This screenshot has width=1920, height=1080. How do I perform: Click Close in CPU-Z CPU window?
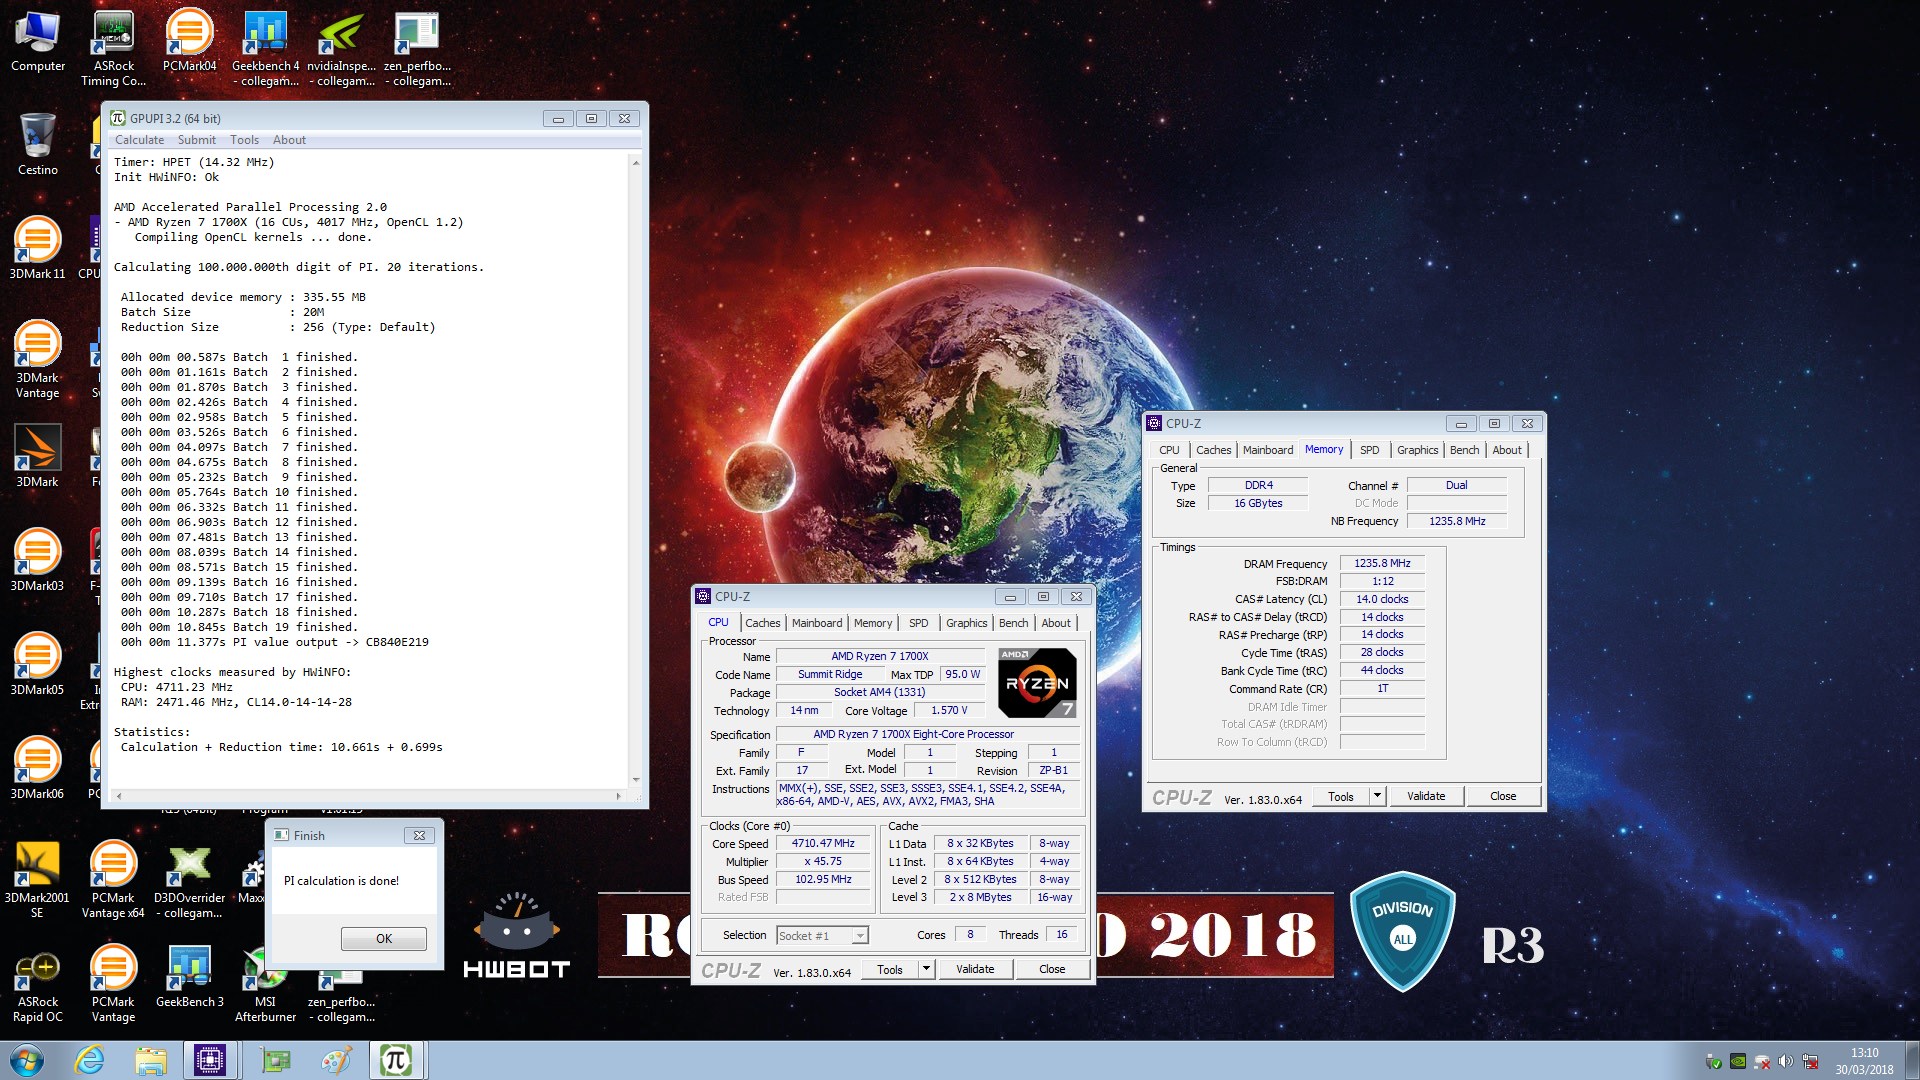tap(1052, 969)
